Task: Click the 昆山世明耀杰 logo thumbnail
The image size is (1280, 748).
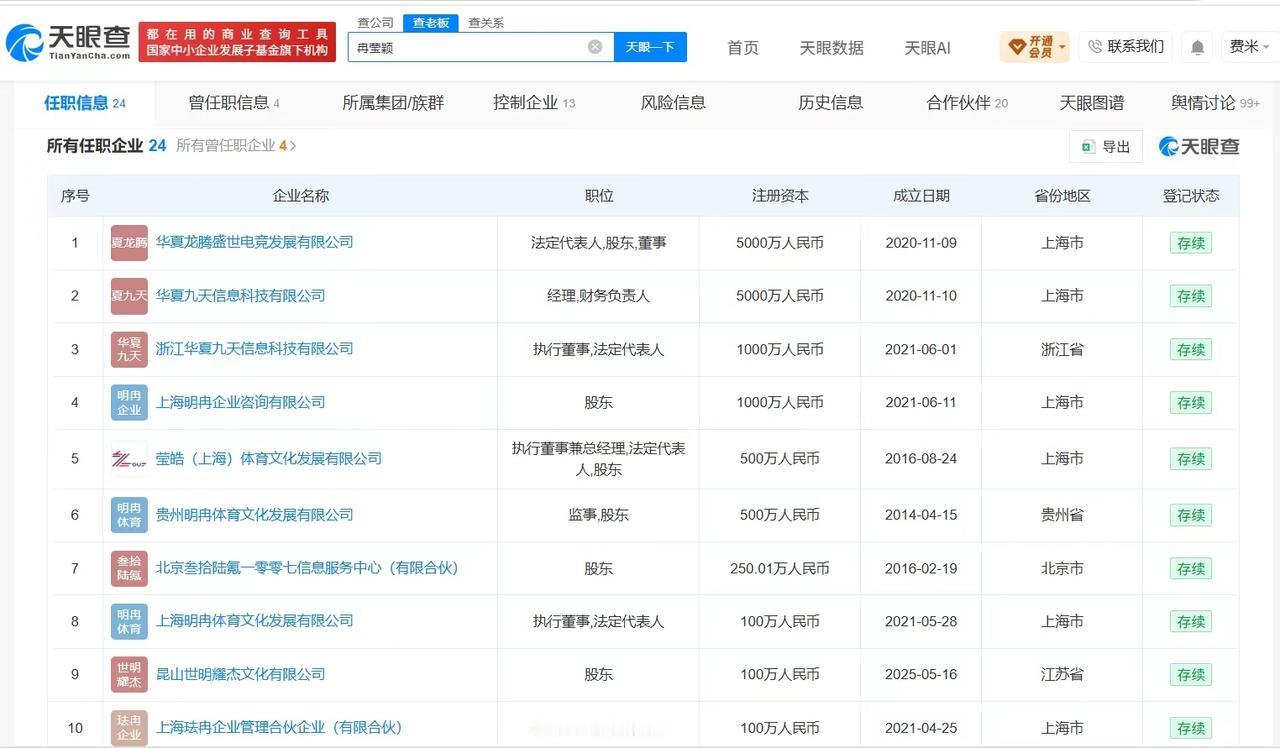Action: point(129,674)
